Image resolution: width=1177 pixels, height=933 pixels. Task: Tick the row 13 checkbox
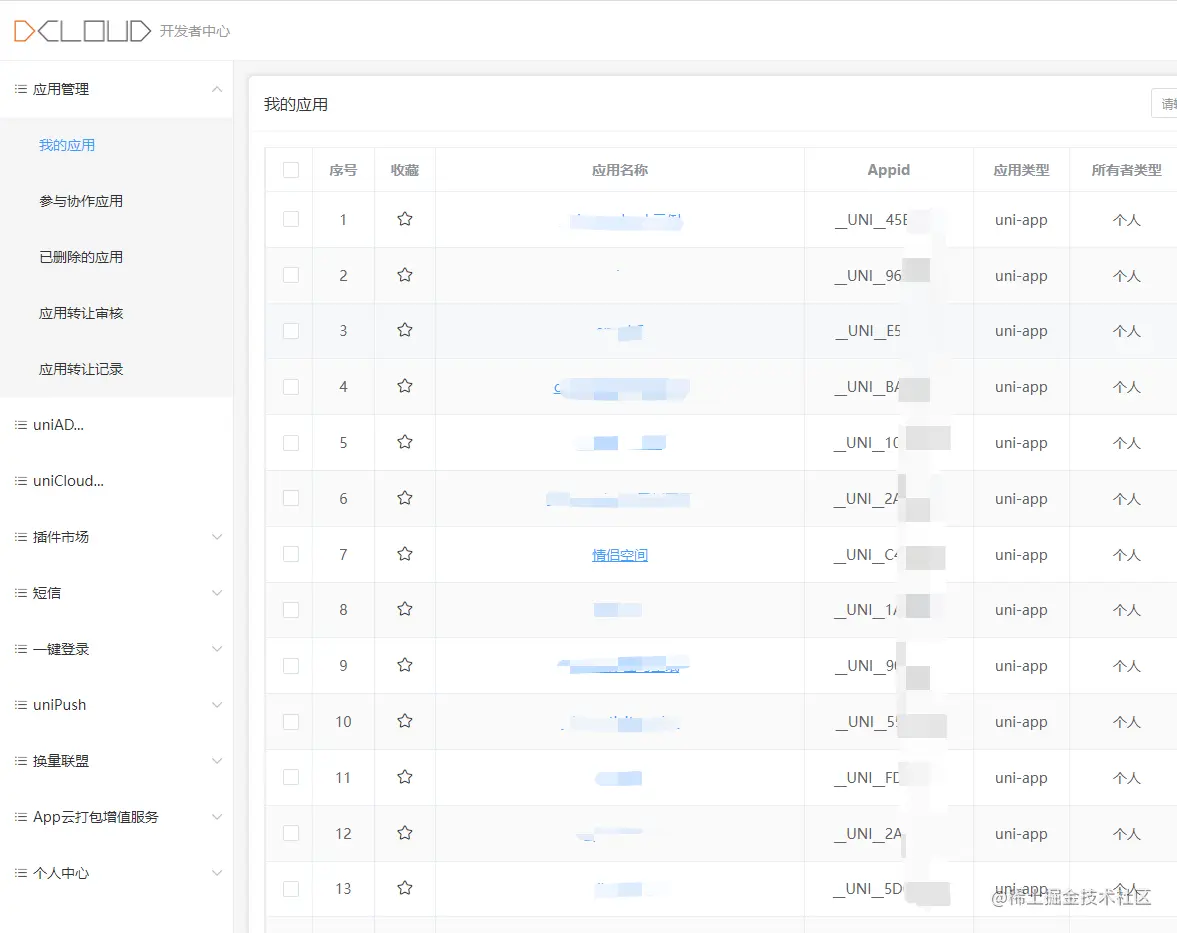[291, 889]
